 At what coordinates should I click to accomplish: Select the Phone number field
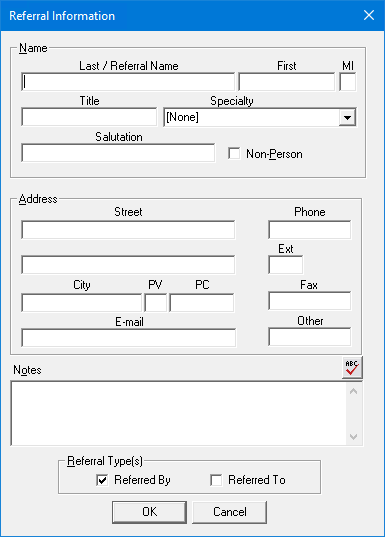[310, 230]
